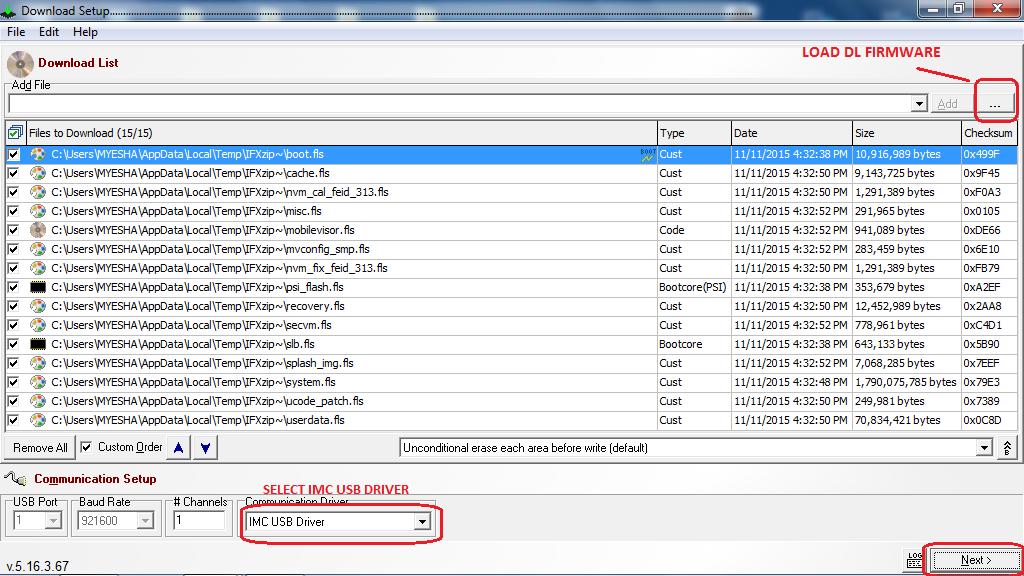Click the ucode_patch.fls file icon
Image resolution: width=1024 pixels, height=576 pixels.
pos(38,400)
